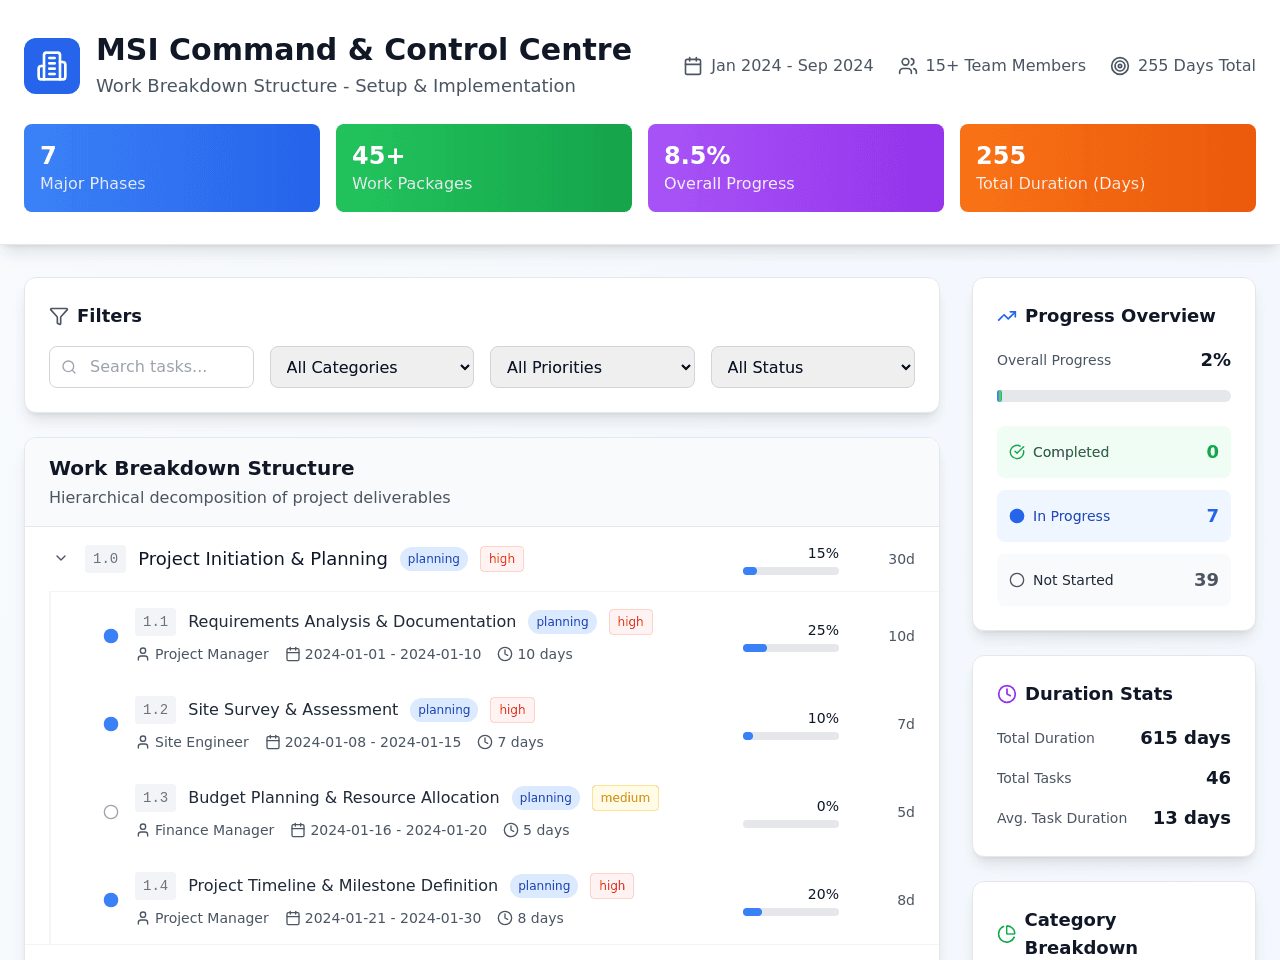Click the calendar icon beside Jan 2024 - Sep 2024
Screen dimensions: 1280x960
(x=693, y=66)
